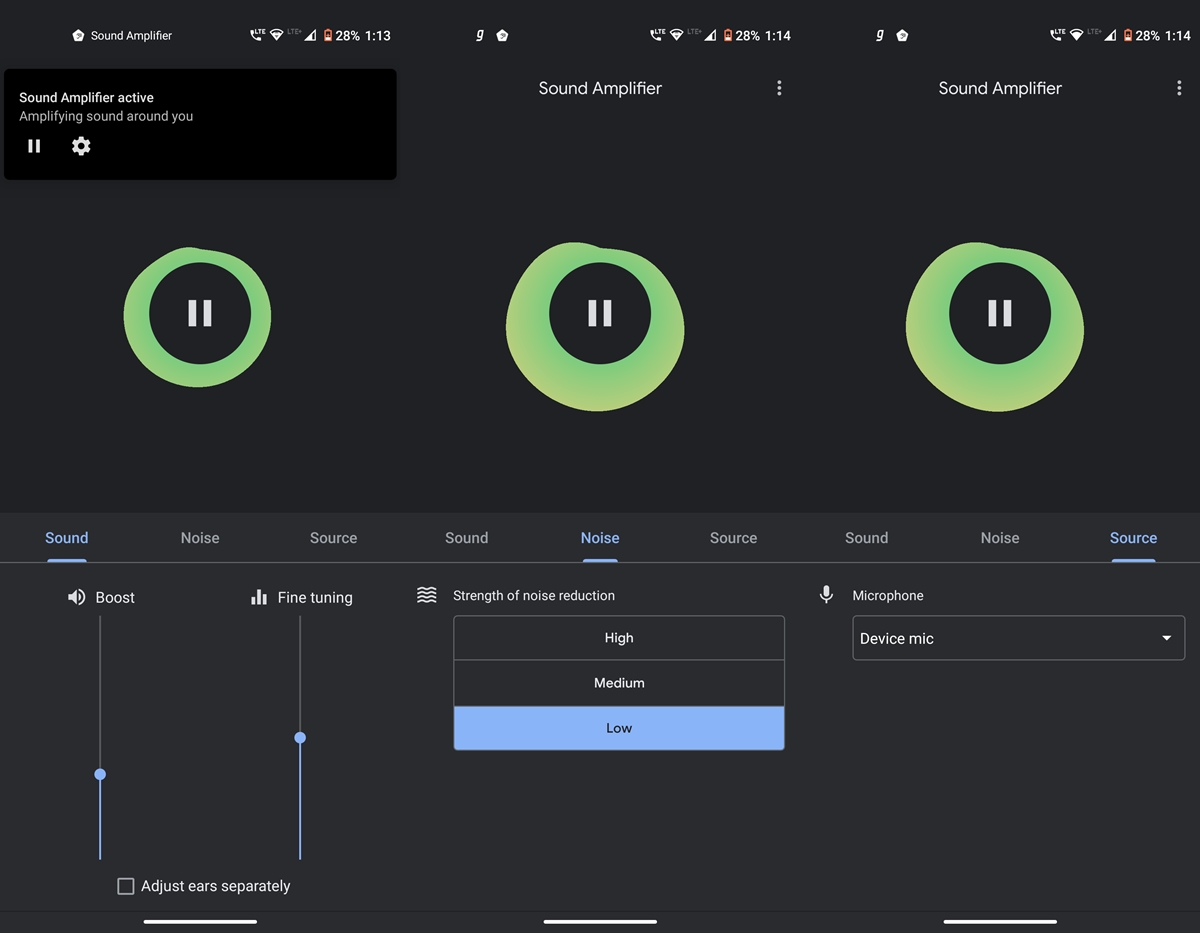Open overflow menu on Source screen
The width and height of the screenshot is (1200, 933).
[1179, 88]
